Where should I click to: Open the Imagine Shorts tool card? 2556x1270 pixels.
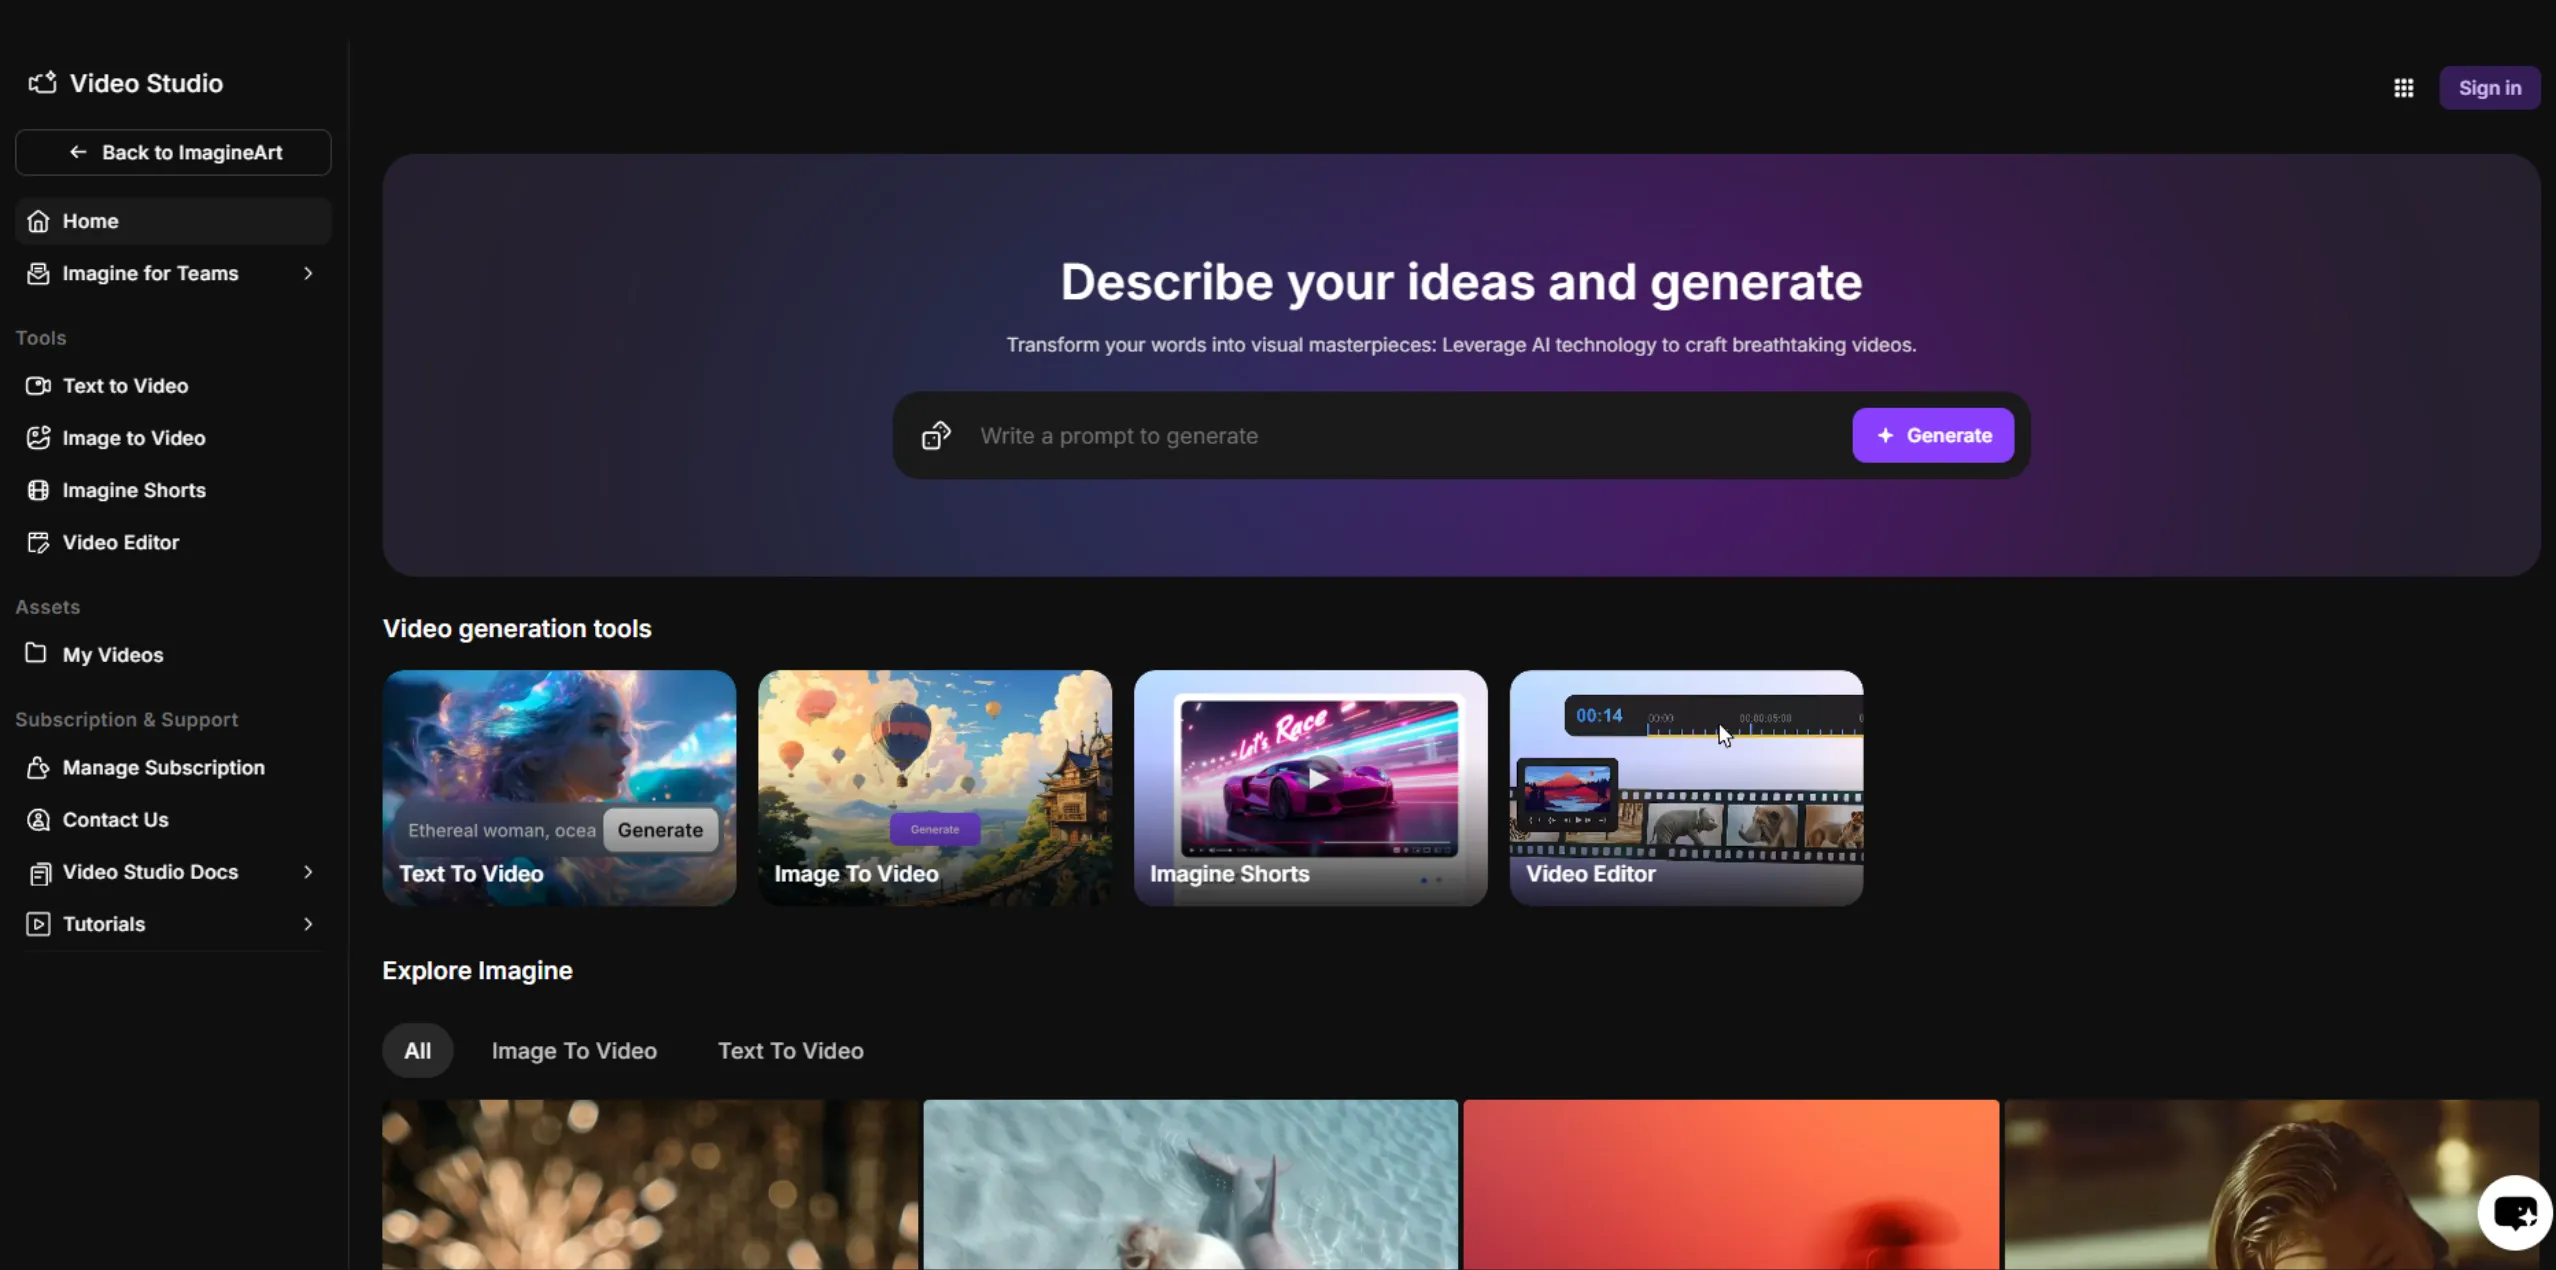pyautogui.click(x=1310, y=788)
